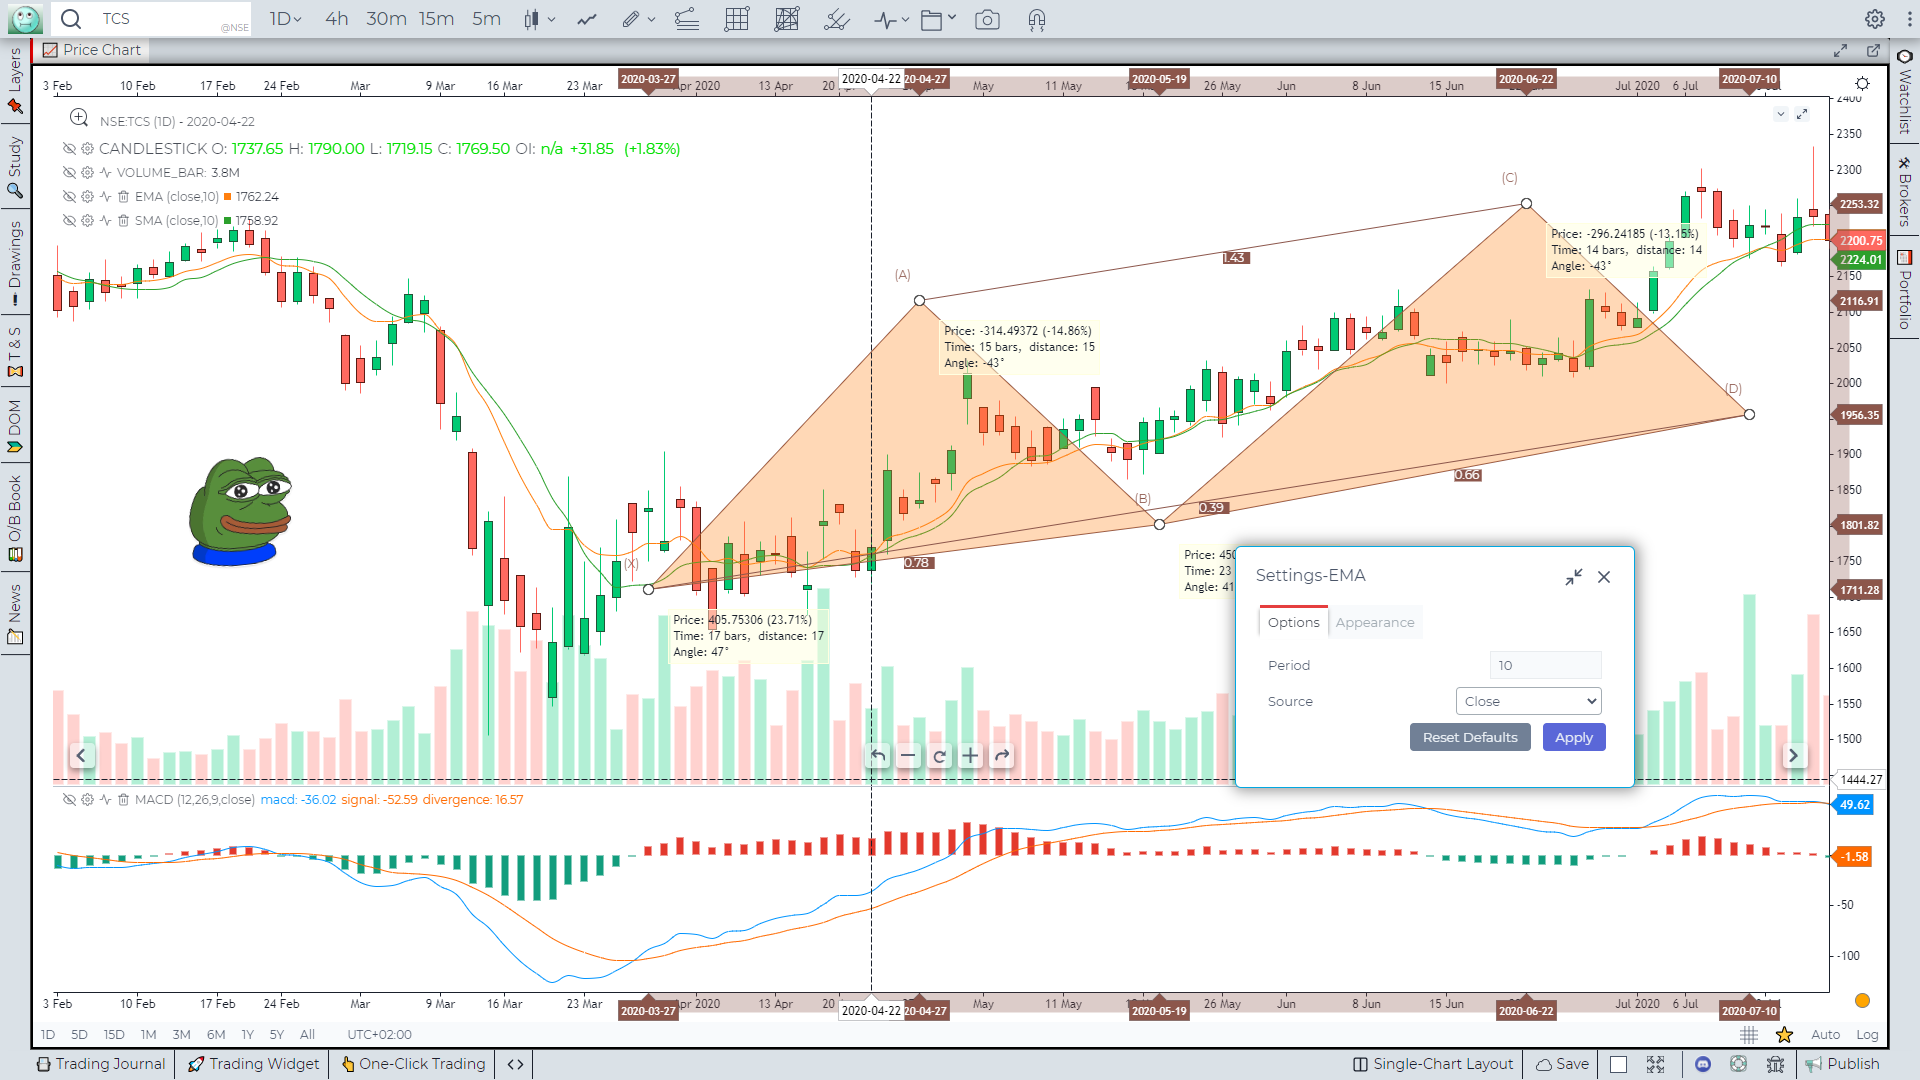The height and width of the screenshot is (1080, 1920).
Task: Open the DOM panel from left sidebar
Action: pos(15,424)
